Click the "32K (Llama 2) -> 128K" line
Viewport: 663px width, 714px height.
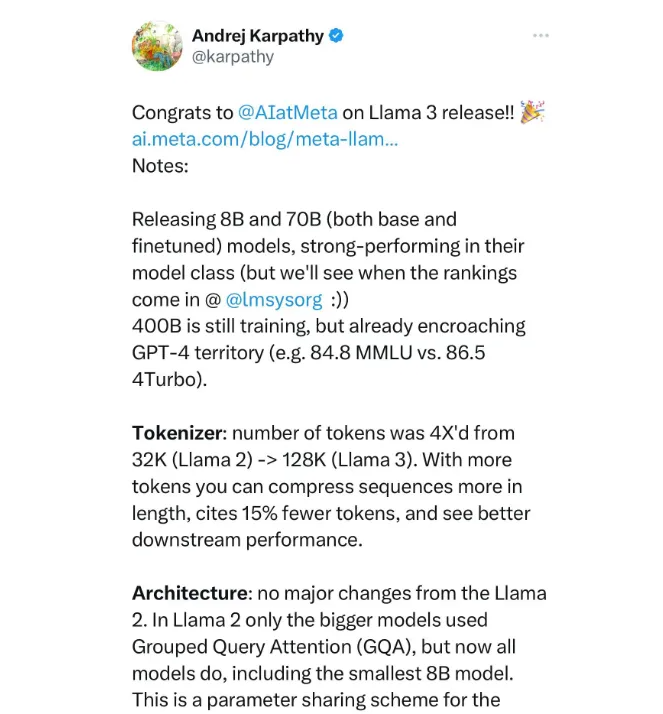pyautogui.click(x=229, y=460)
